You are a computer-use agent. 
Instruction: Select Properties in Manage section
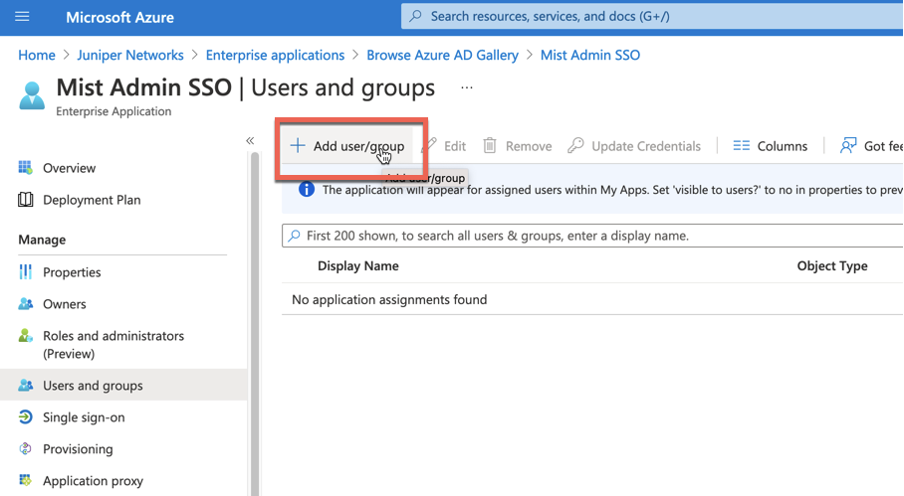click(71, 272)
